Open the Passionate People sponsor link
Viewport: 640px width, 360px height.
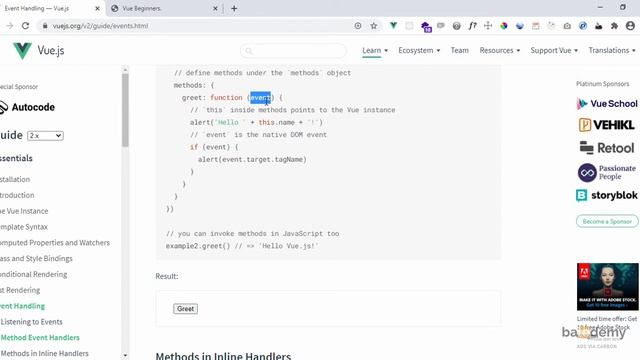[x=607, y=172]
